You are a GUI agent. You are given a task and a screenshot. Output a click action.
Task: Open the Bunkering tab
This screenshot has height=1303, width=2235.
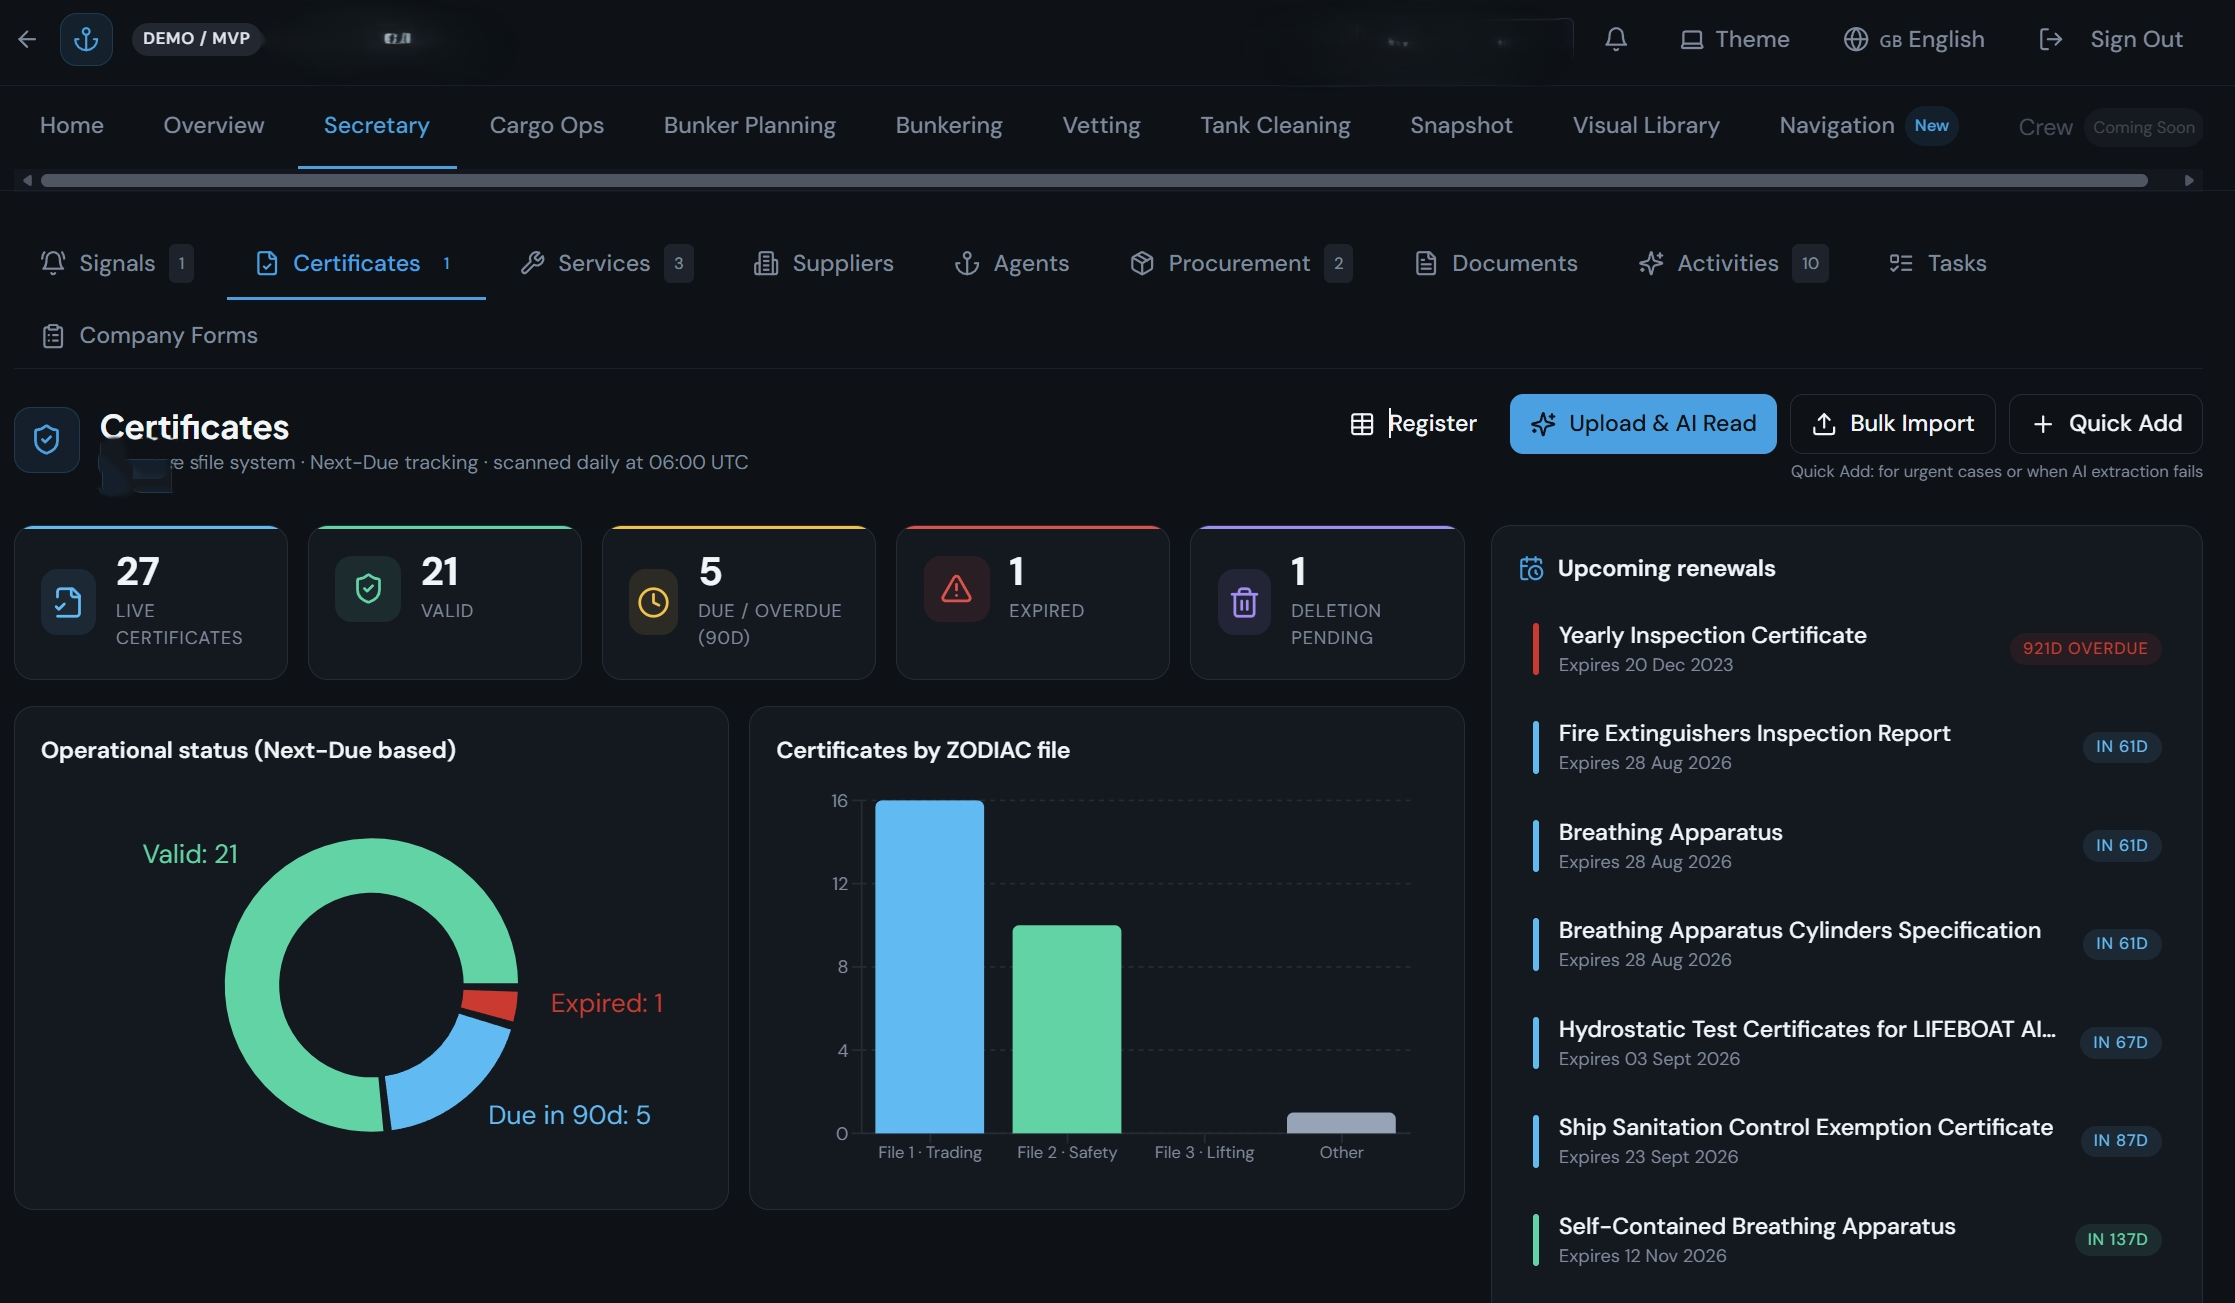point(949,125)
